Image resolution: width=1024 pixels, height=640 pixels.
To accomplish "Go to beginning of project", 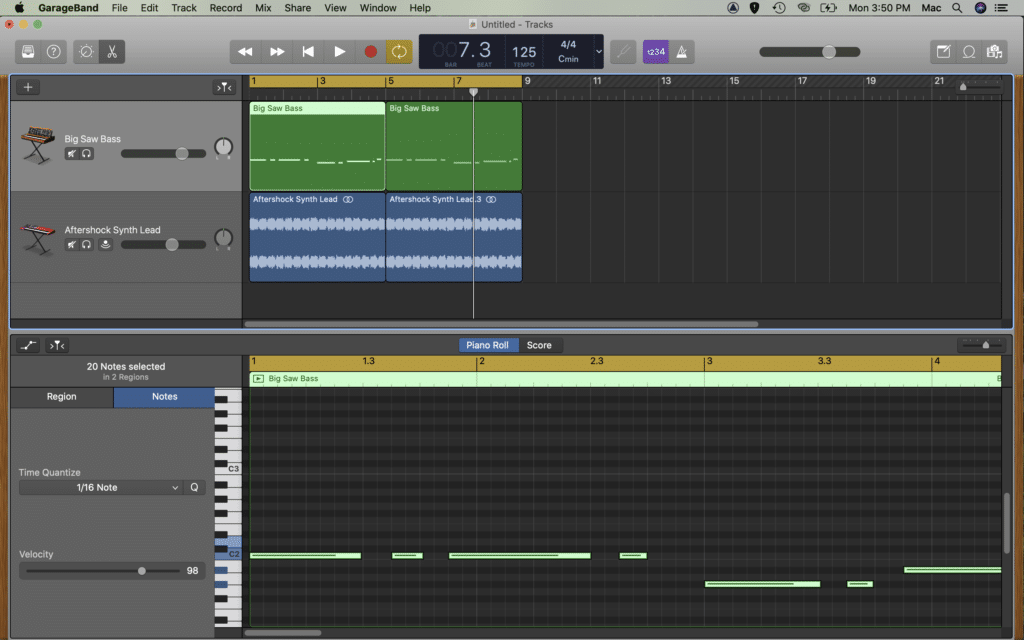I will (308, 52).
